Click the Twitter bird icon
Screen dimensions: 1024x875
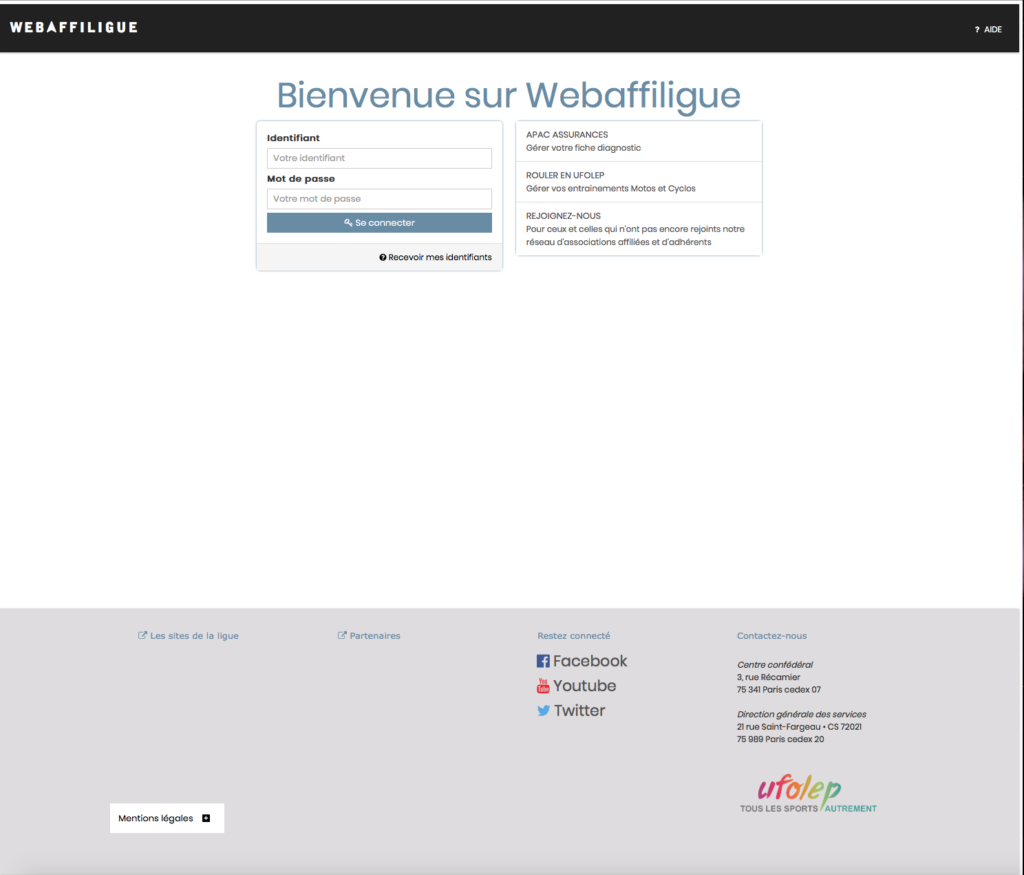[543, 710]
